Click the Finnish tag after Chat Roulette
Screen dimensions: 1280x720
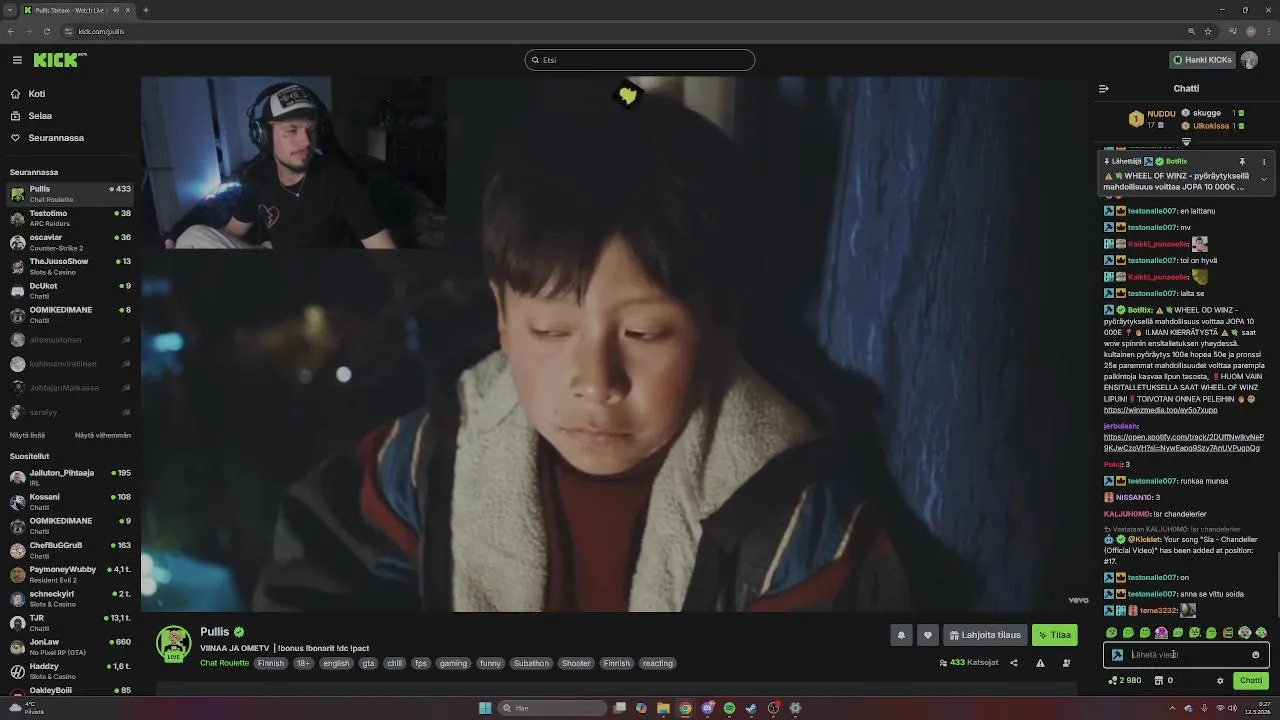click(271, 663)
